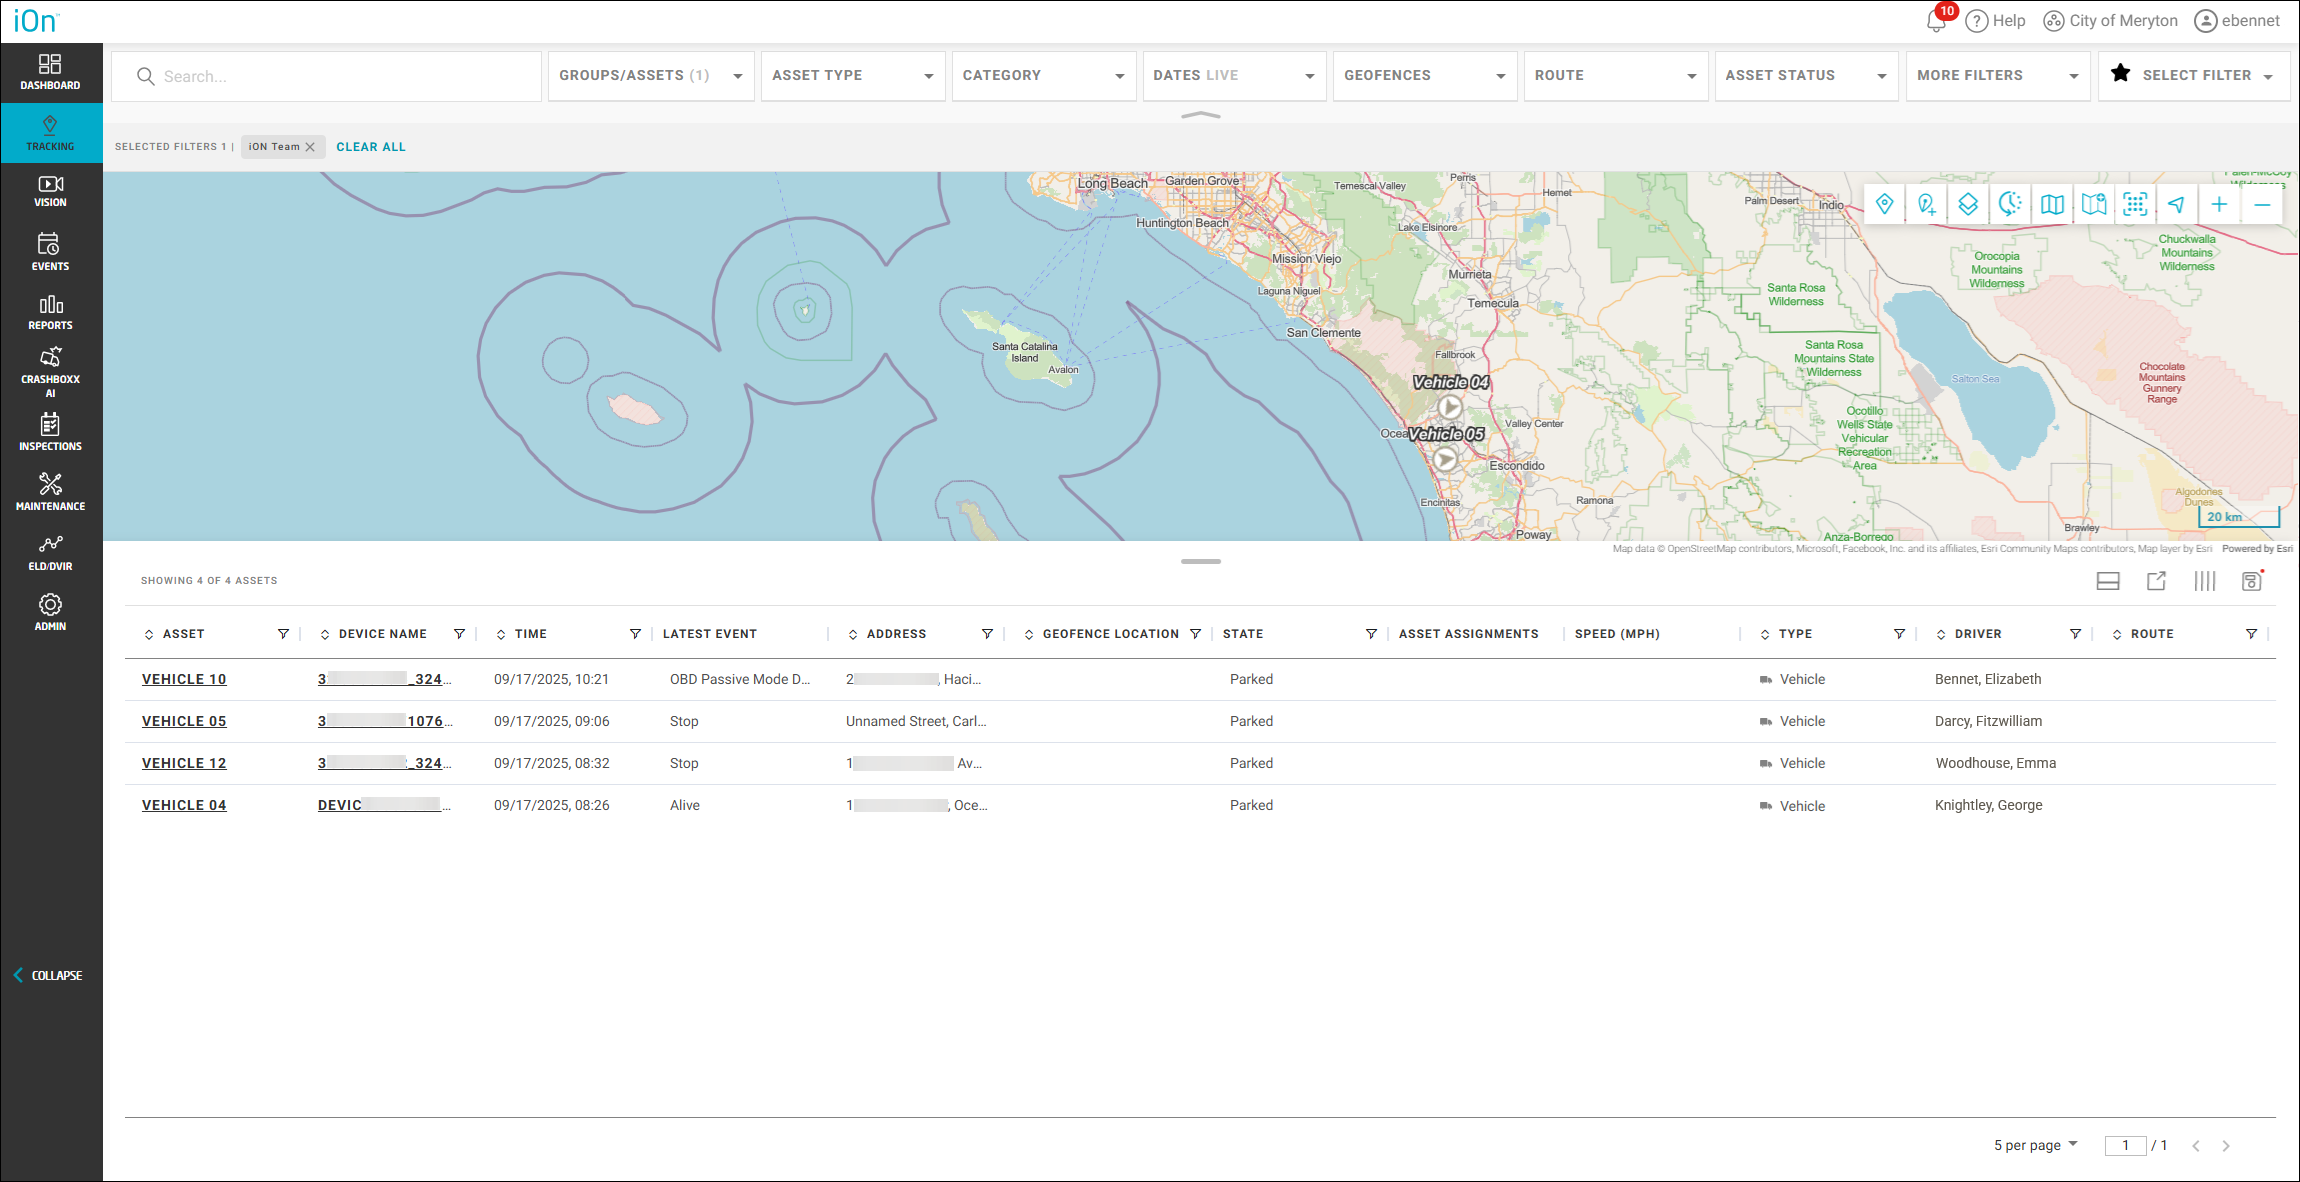The image size is (2300, 1182).
Task: Toggle the Asset column filter
Action: click(x=283, y=634)
